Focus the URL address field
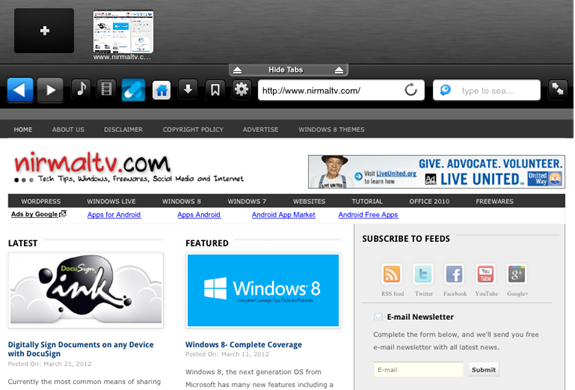The image size is (575, 390). click(341, 90)
